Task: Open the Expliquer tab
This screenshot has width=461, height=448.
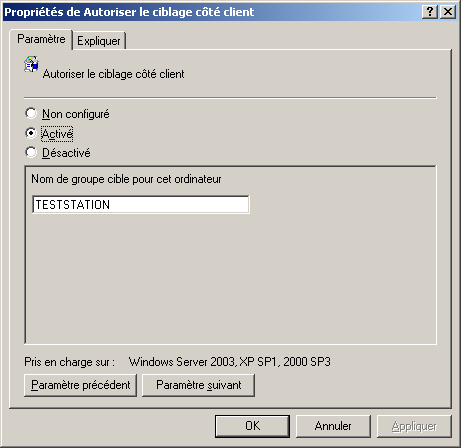Action: [x=99, y=41]
